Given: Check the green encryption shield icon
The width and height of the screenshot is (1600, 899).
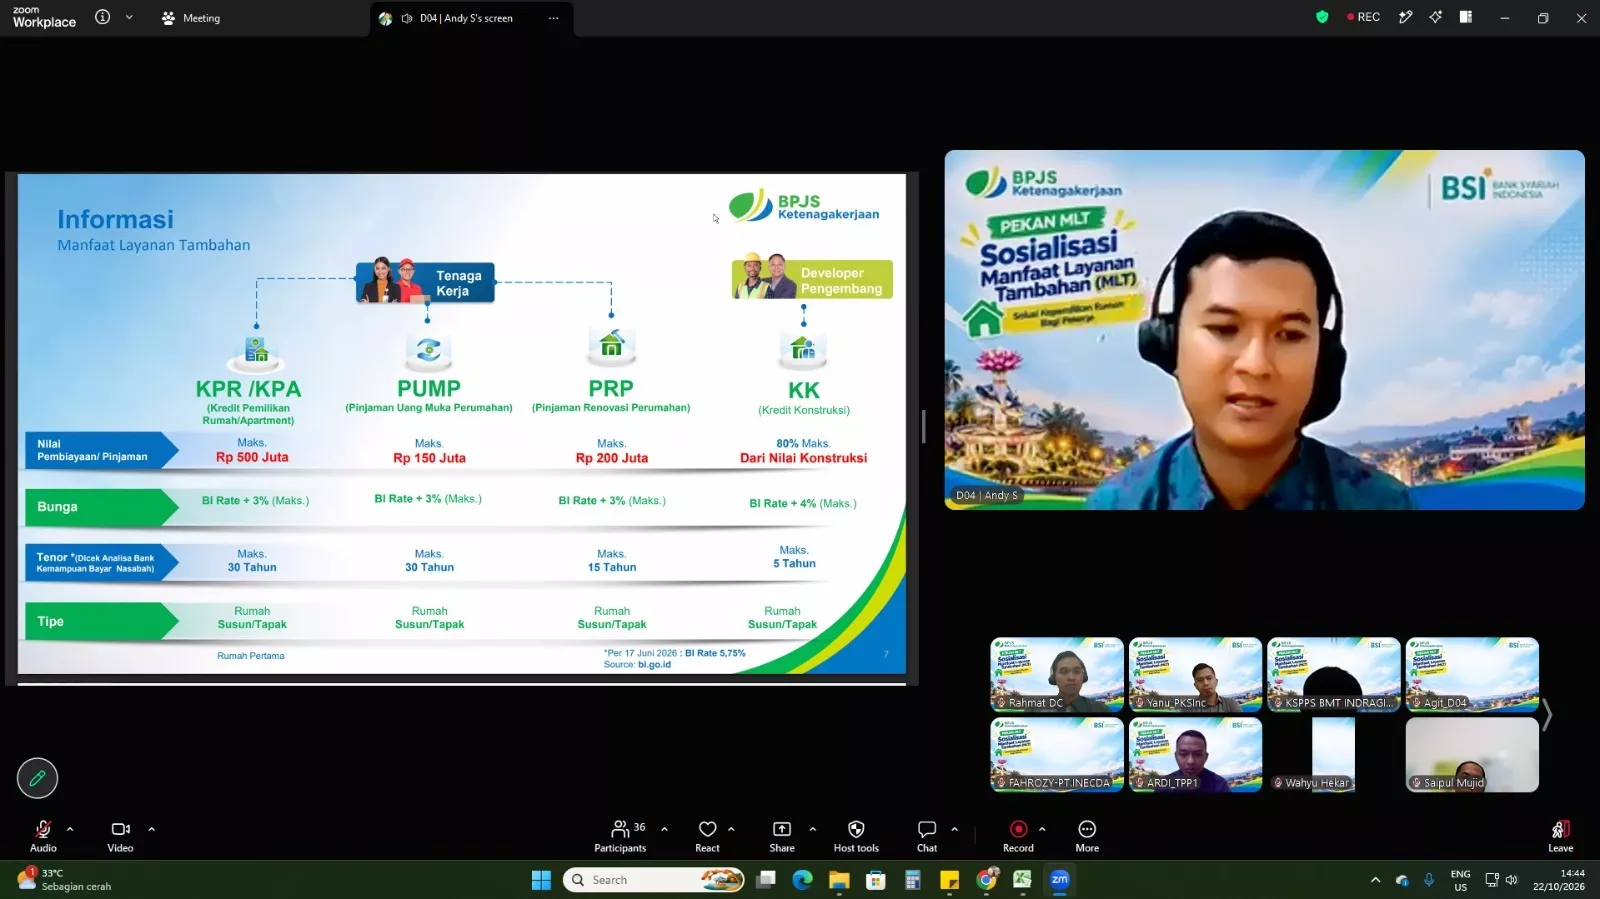Looking at the screenshot, I should click(x=1322, y=17).
